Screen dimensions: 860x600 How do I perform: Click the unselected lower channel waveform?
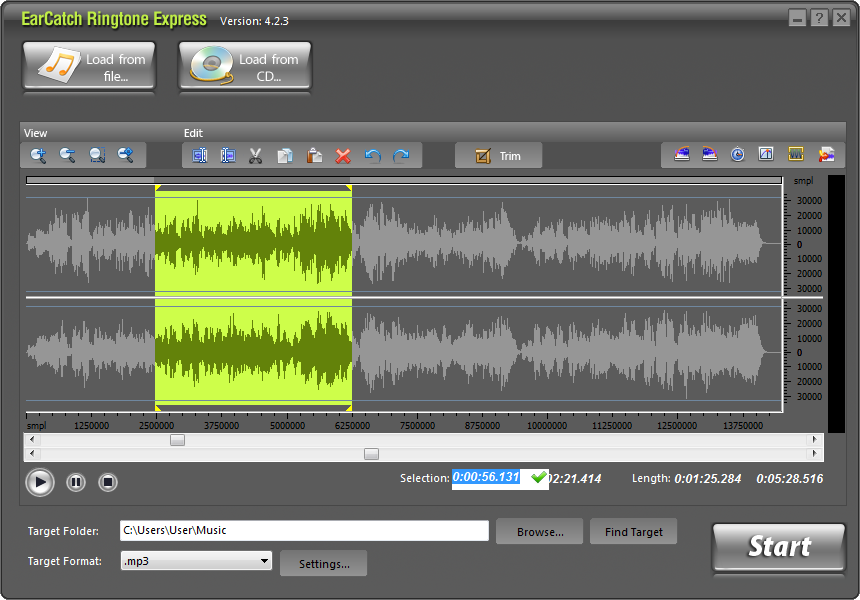(567, 352)
